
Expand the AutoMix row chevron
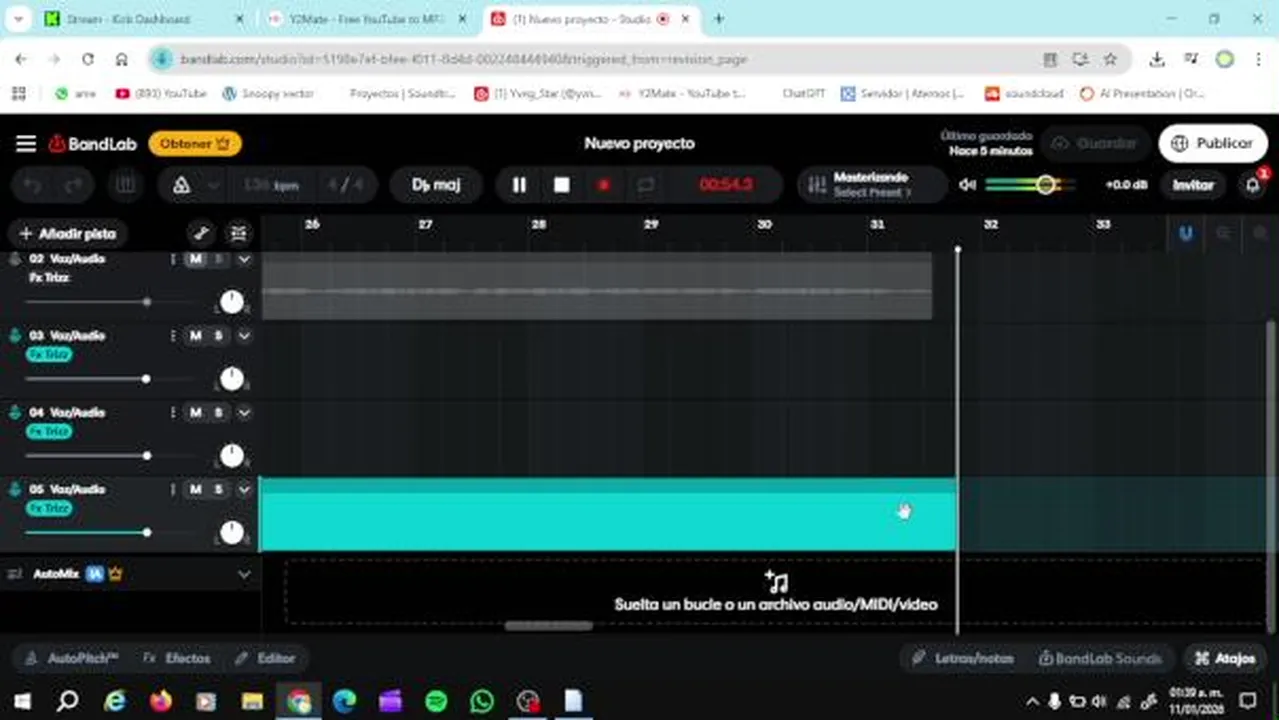point(243,575)
